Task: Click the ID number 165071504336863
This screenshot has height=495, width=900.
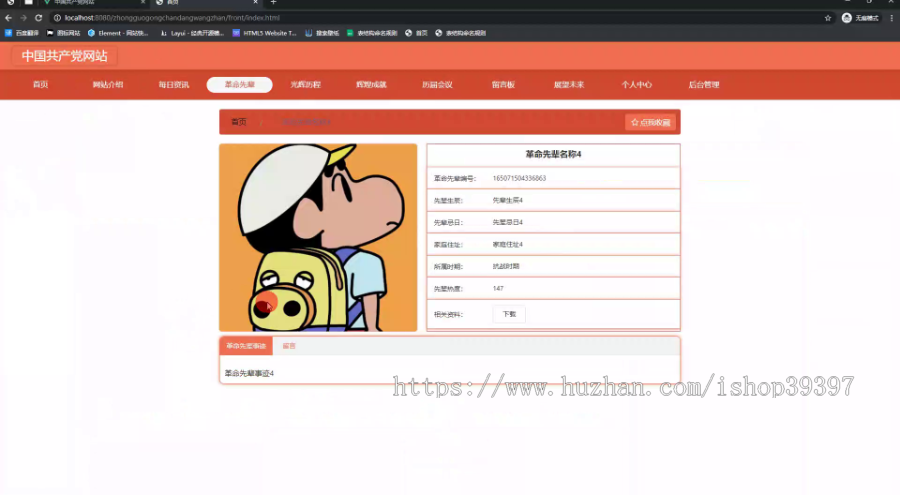Action: point(519,178)
